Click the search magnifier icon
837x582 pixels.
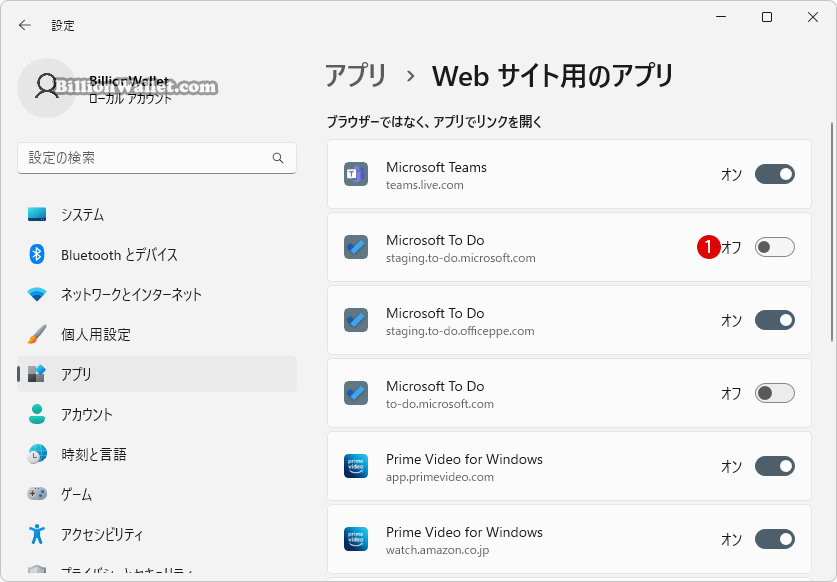pyautogui.click(x=278, y=158)
